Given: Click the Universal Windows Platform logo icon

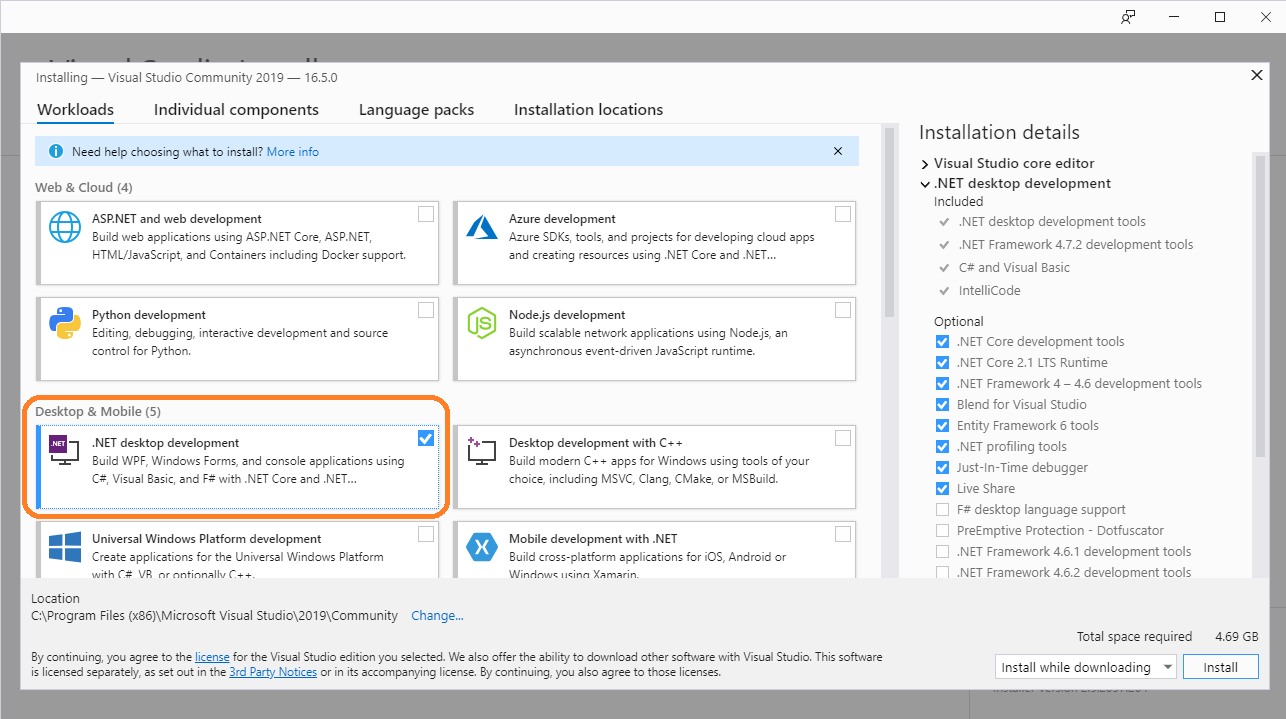Looking at the screenshot, I should pyautogui.click(x=65, y=548).
